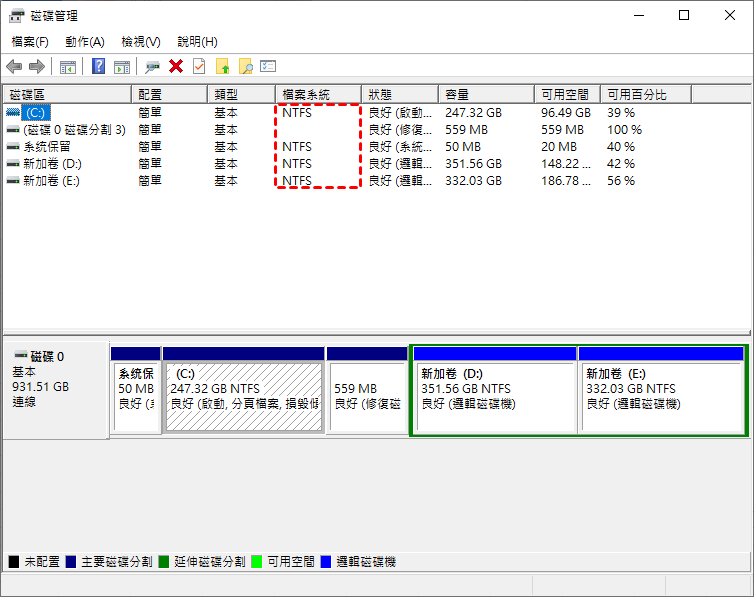Click the drive icon beside 新加卷 (E:) row
This screenshot has width=754, height=597.
13,181
